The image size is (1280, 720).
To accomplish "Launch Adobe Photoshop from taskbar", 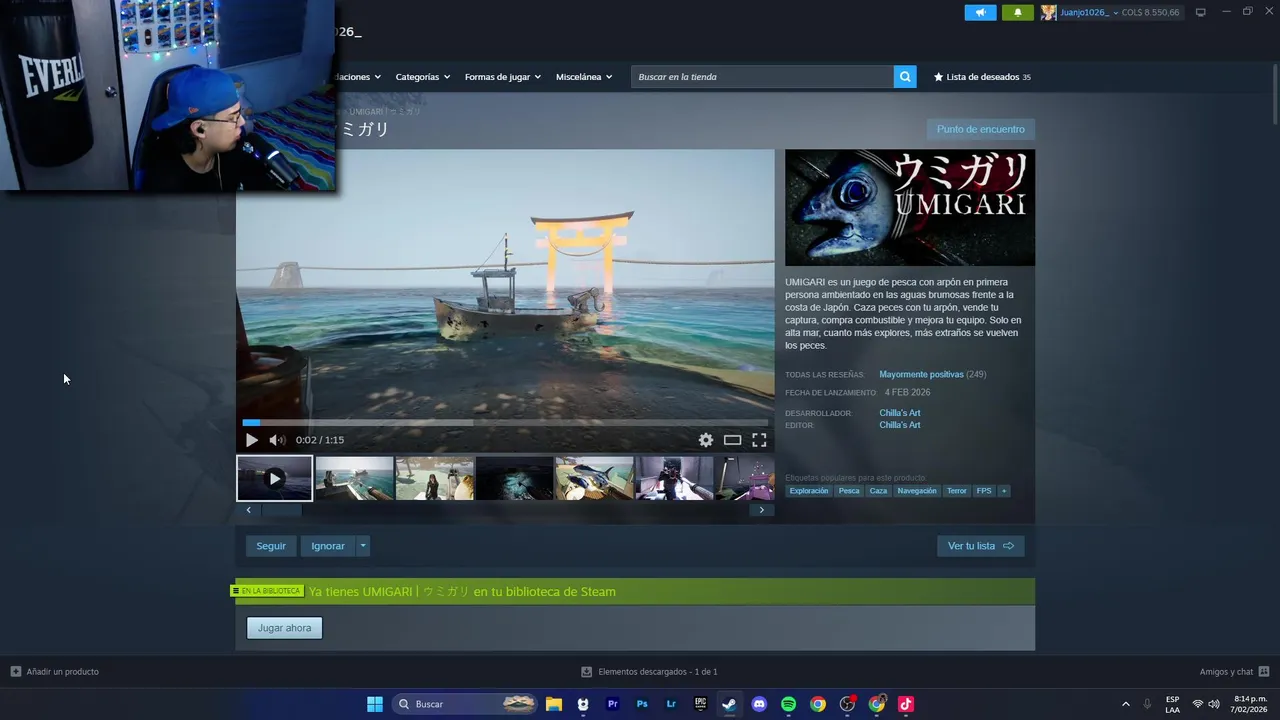I will click(642, 704).
